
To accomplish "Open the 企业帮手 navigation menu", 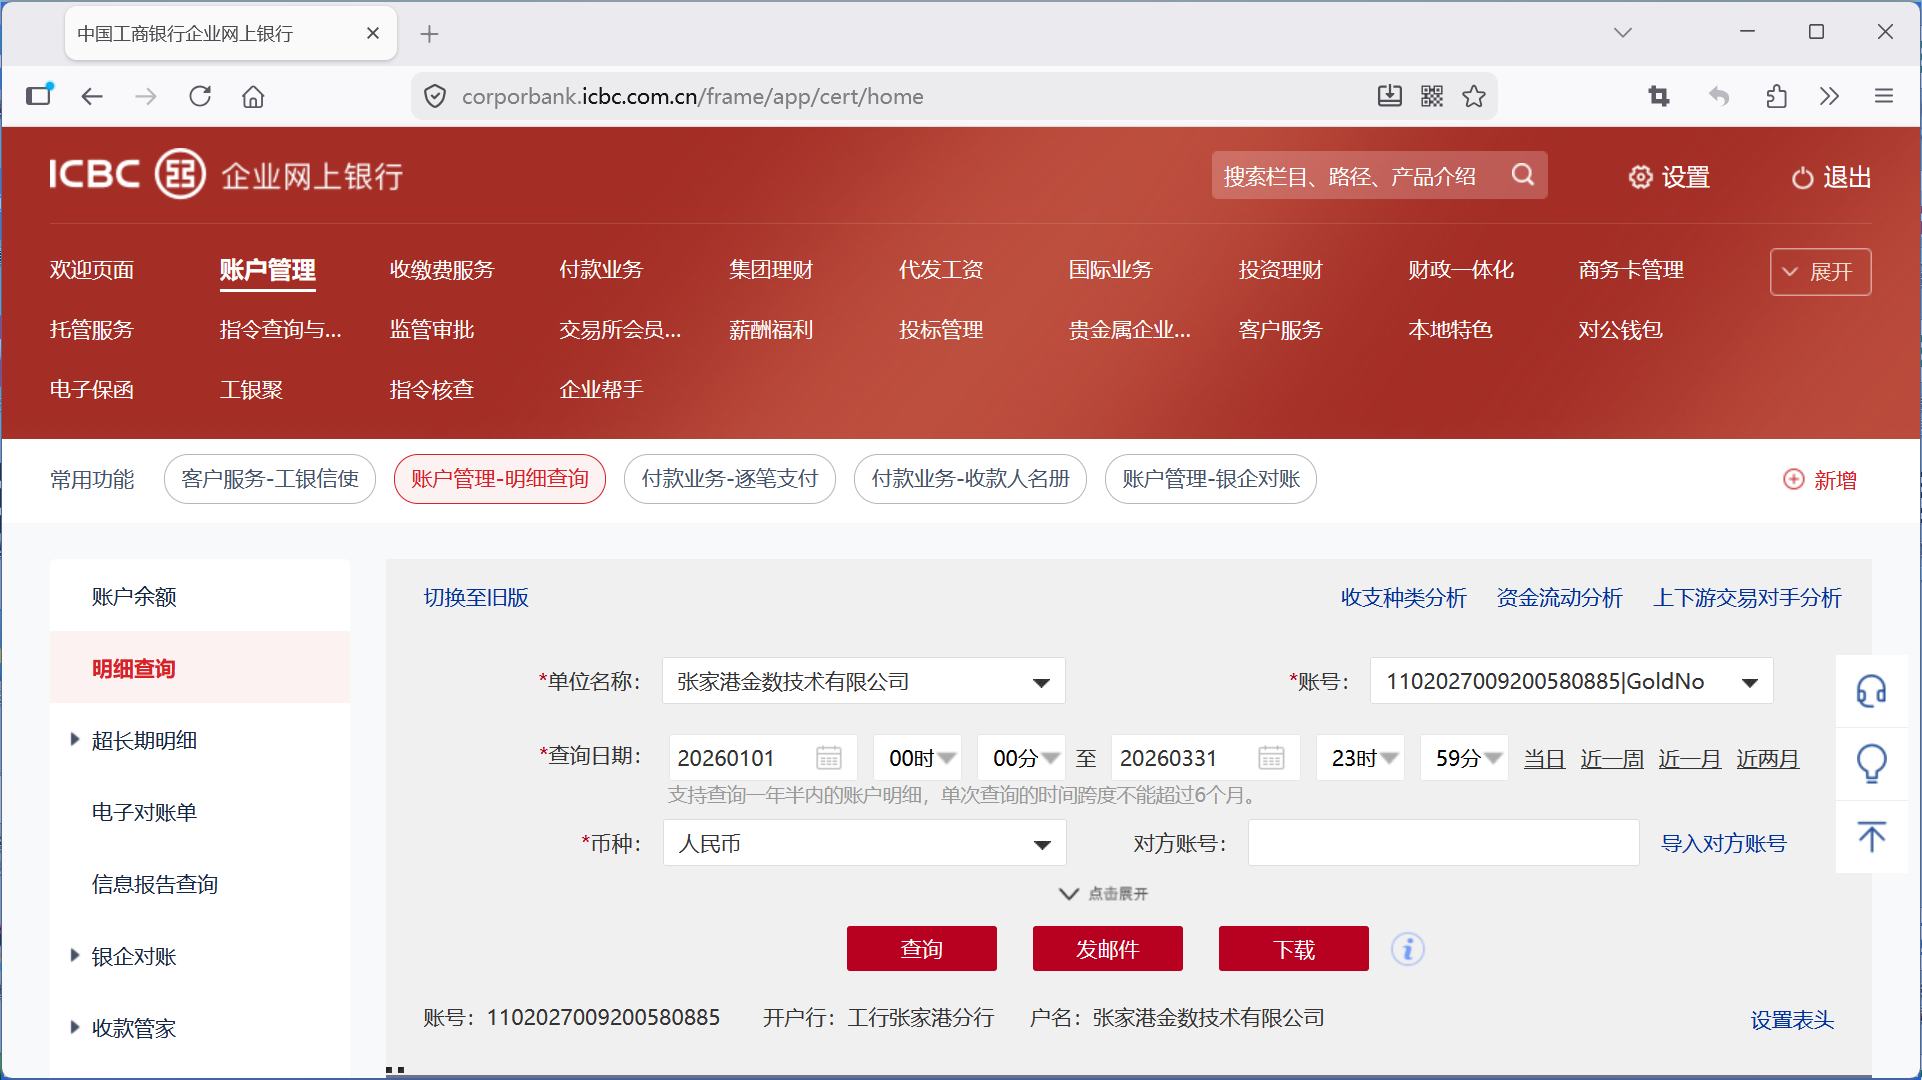I will (x=601, y=389).
